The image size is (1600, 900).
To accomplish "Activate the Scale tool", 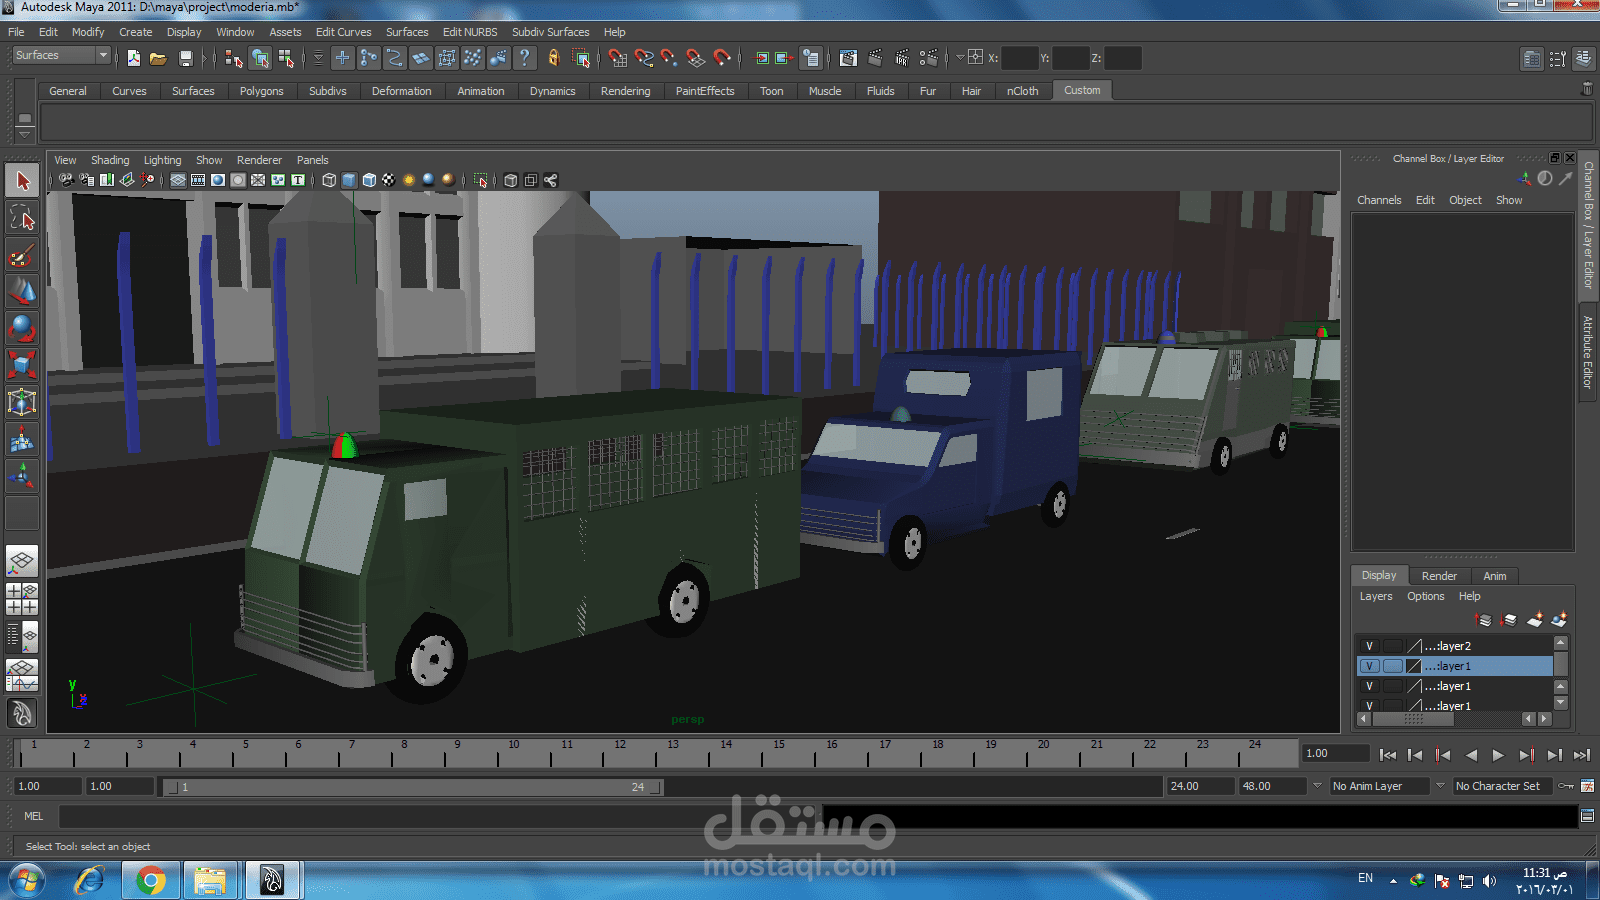I will [22, 365].
